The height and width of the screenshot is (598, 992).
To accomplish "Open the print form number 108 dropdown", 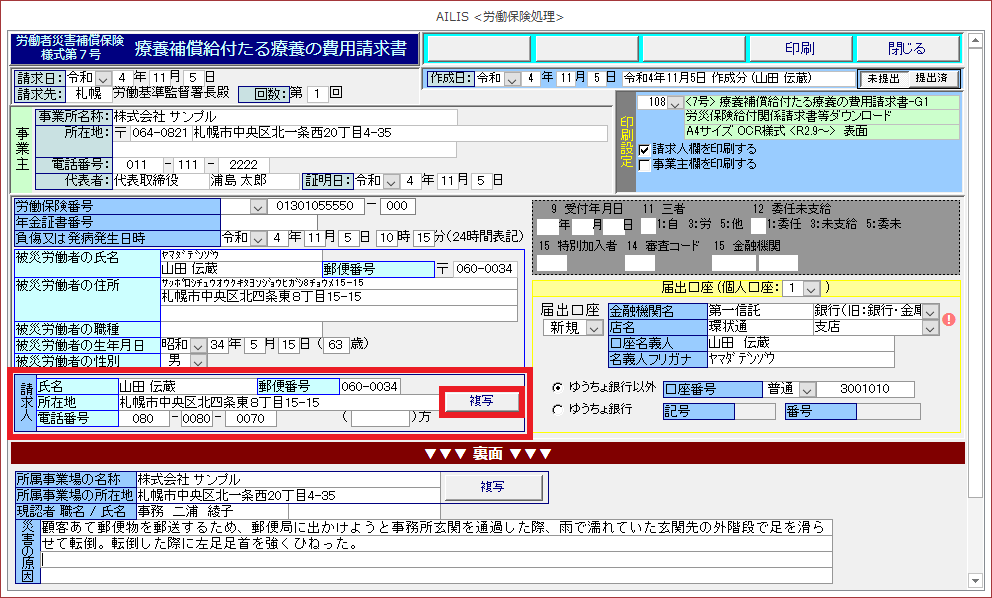I will pyautogui.click(x=676, y=103).
